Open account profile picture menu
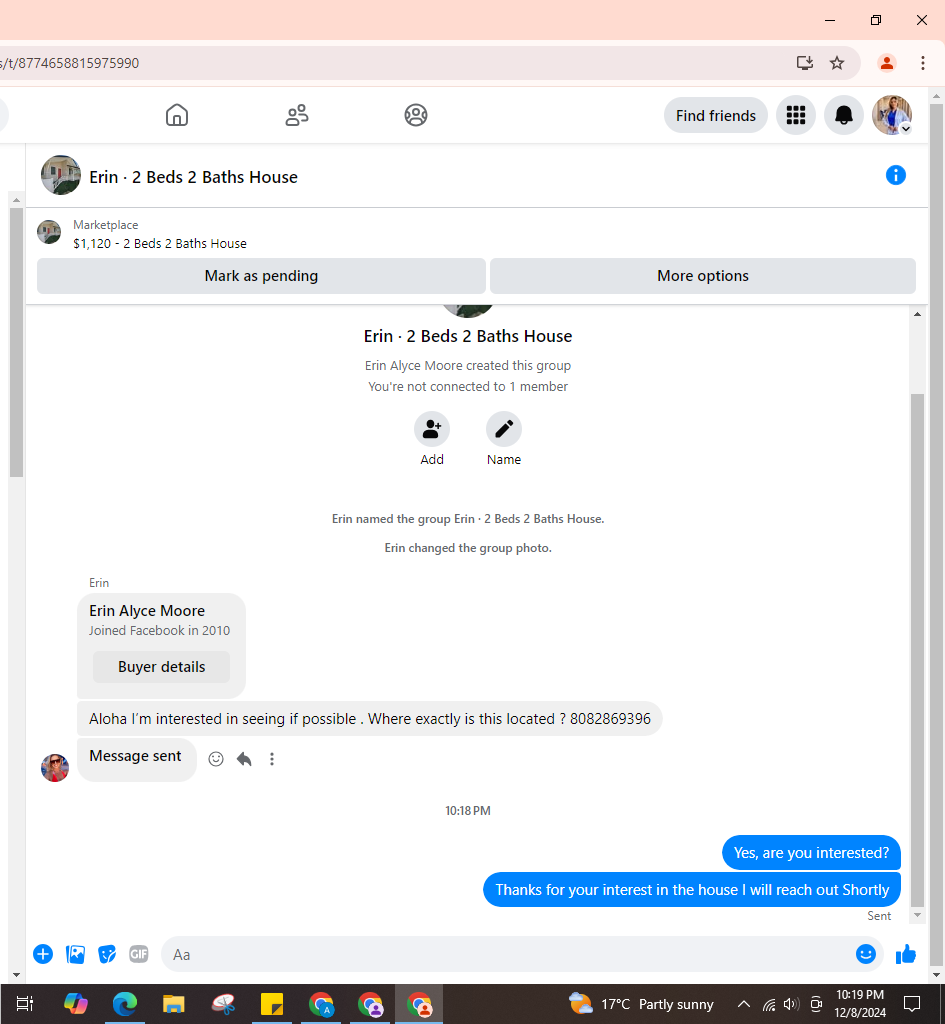 click(892, 116)
